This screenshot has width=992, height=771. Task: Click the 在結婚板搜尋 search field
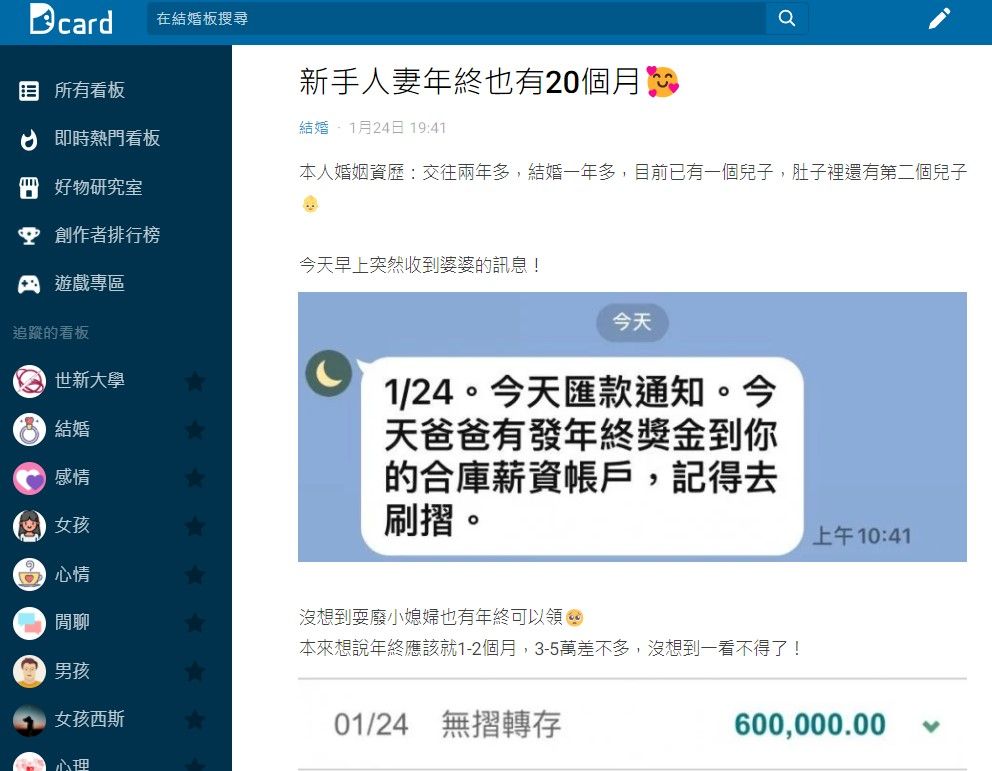(456, 18)
